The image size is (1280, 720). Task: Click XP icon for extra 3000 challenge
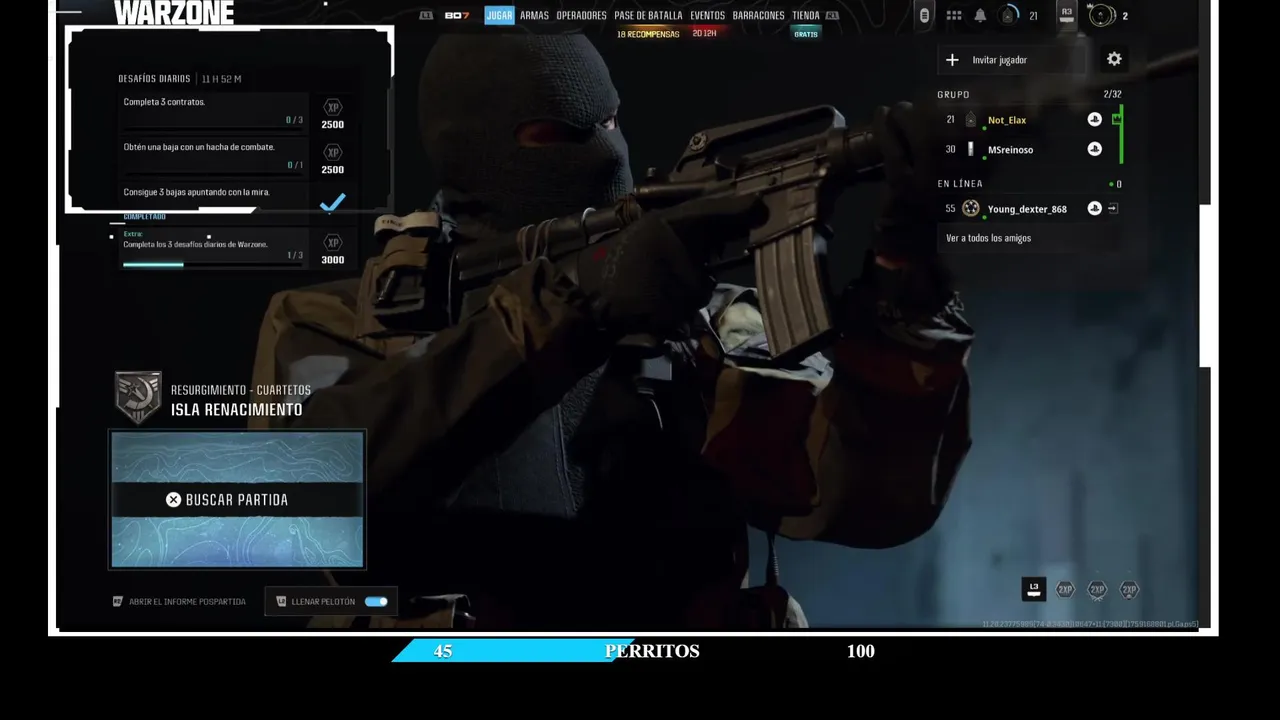point(333,242)
